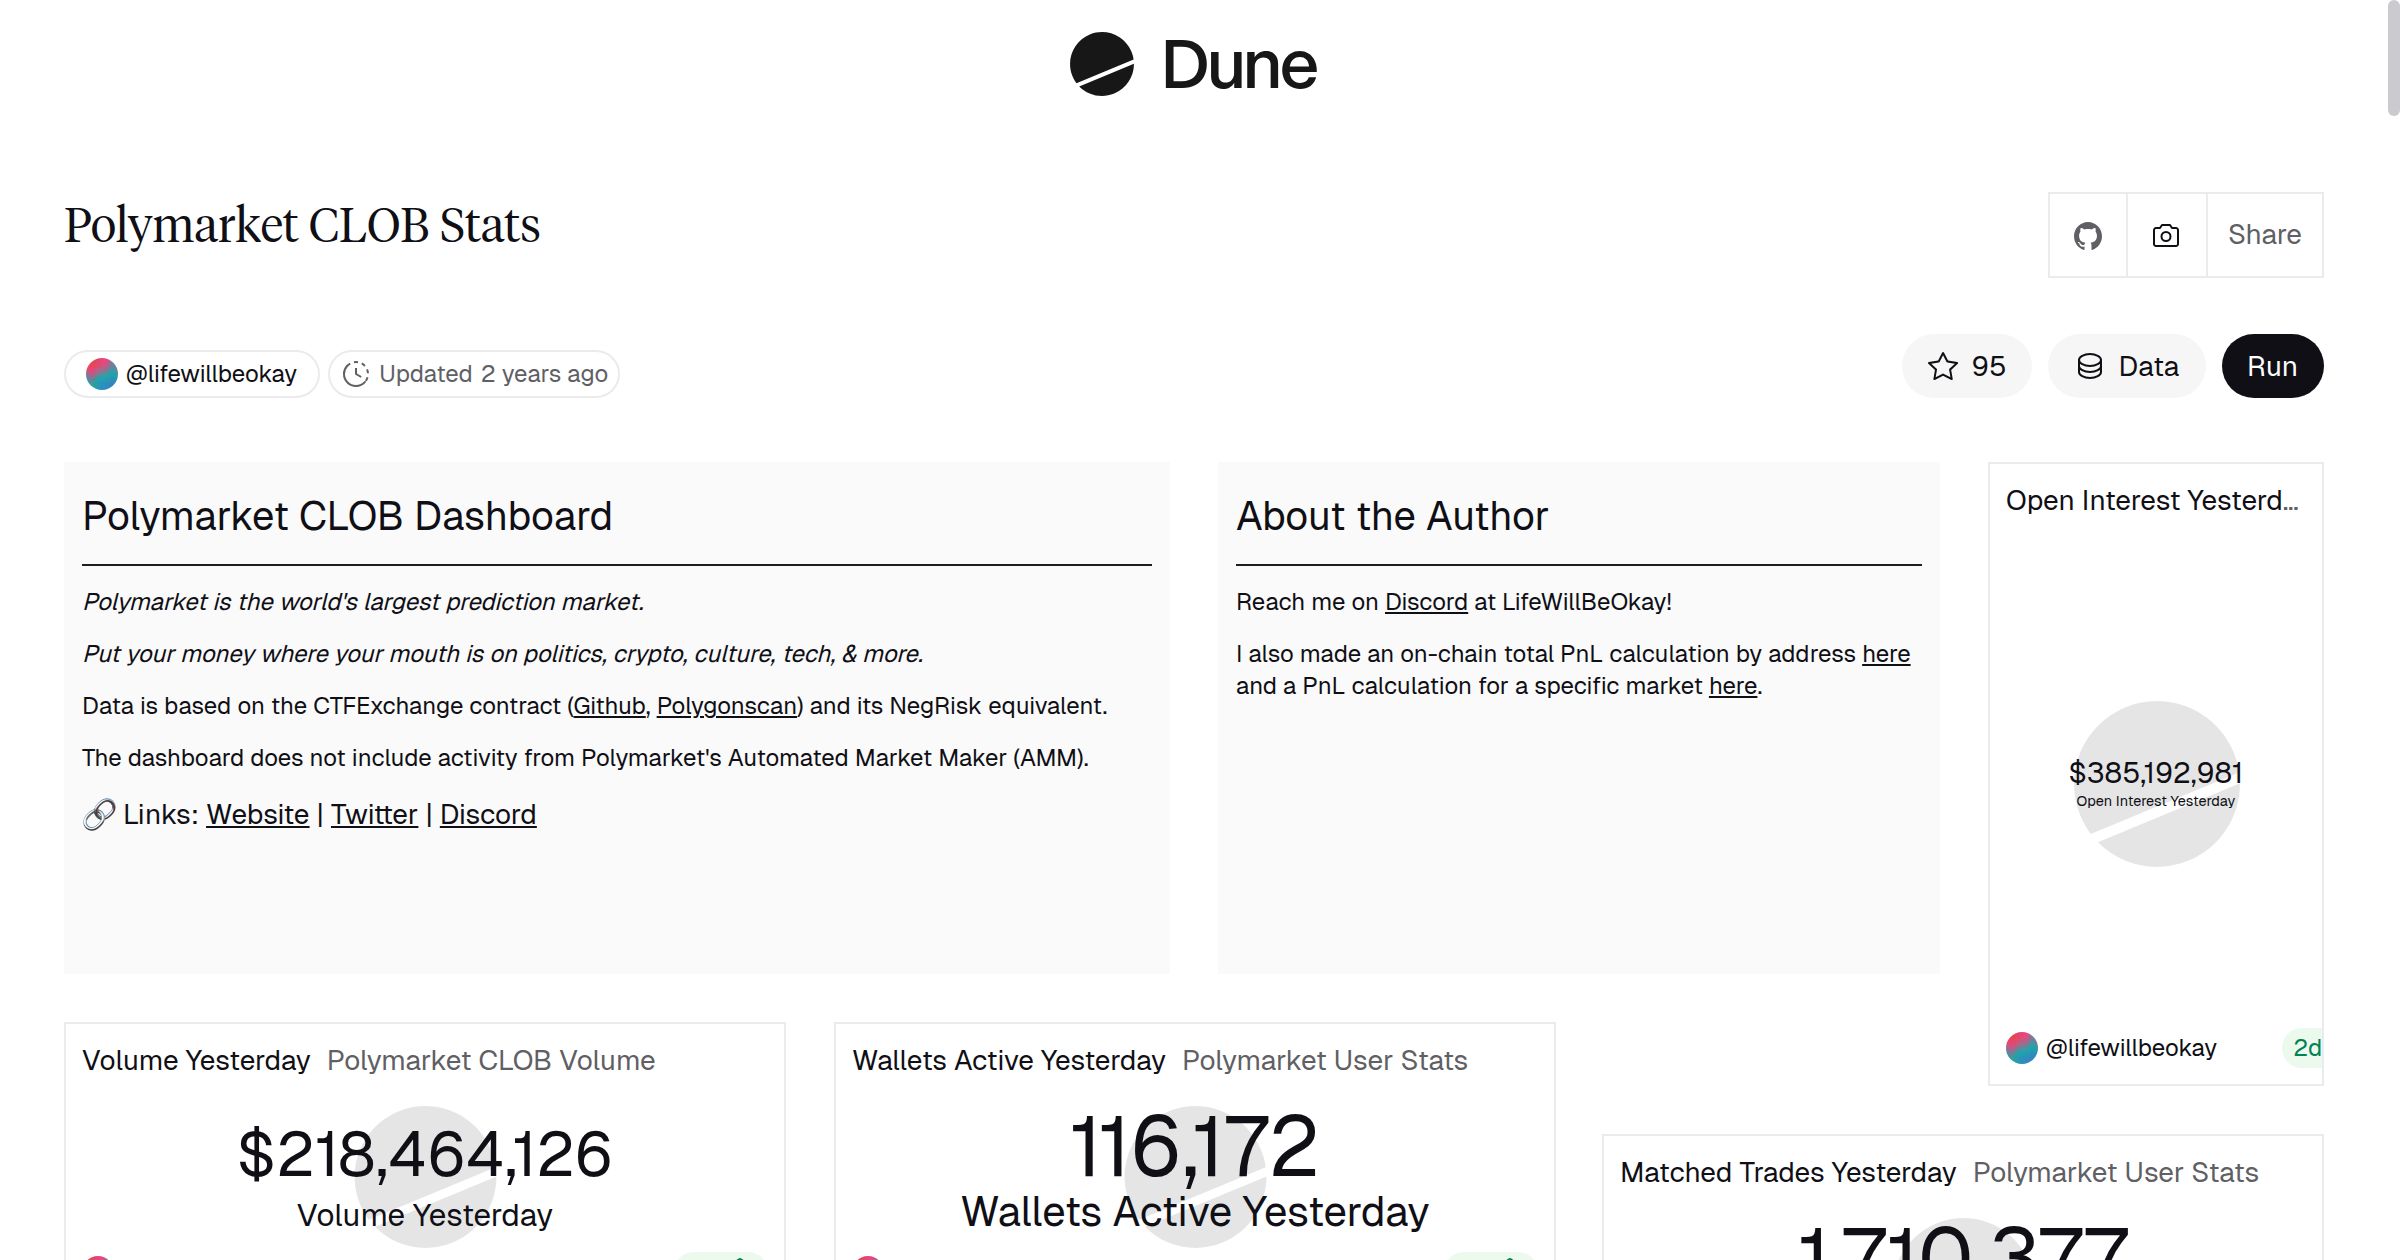Click the database icon on the Data button
Image resolution: width=2400 pixels, height=1260 pixels.
pyautogui.click(x=2090, y=366)
